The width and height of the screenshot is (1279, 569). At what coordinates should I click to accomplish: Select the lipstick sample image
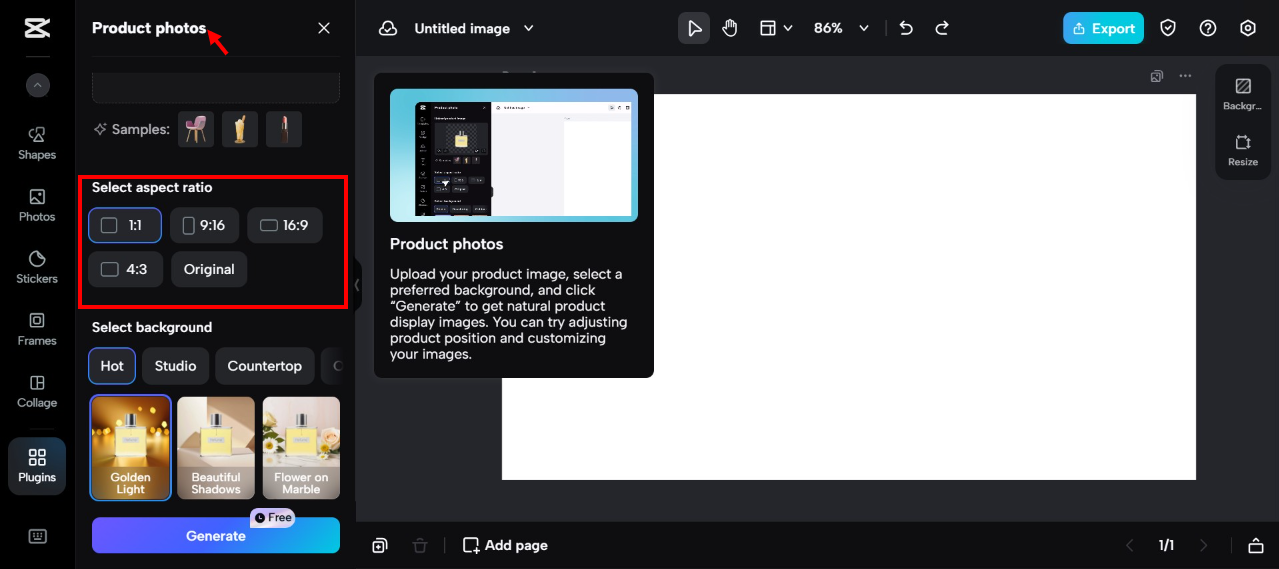pos(284,129)
